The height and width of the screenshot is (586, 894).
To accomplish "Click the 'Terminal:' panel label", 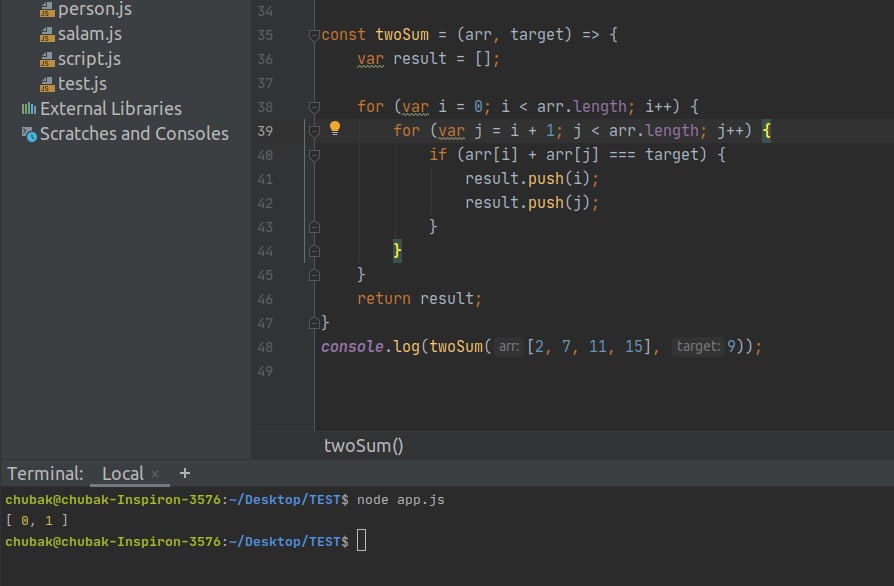I will (x=45, y=473).
